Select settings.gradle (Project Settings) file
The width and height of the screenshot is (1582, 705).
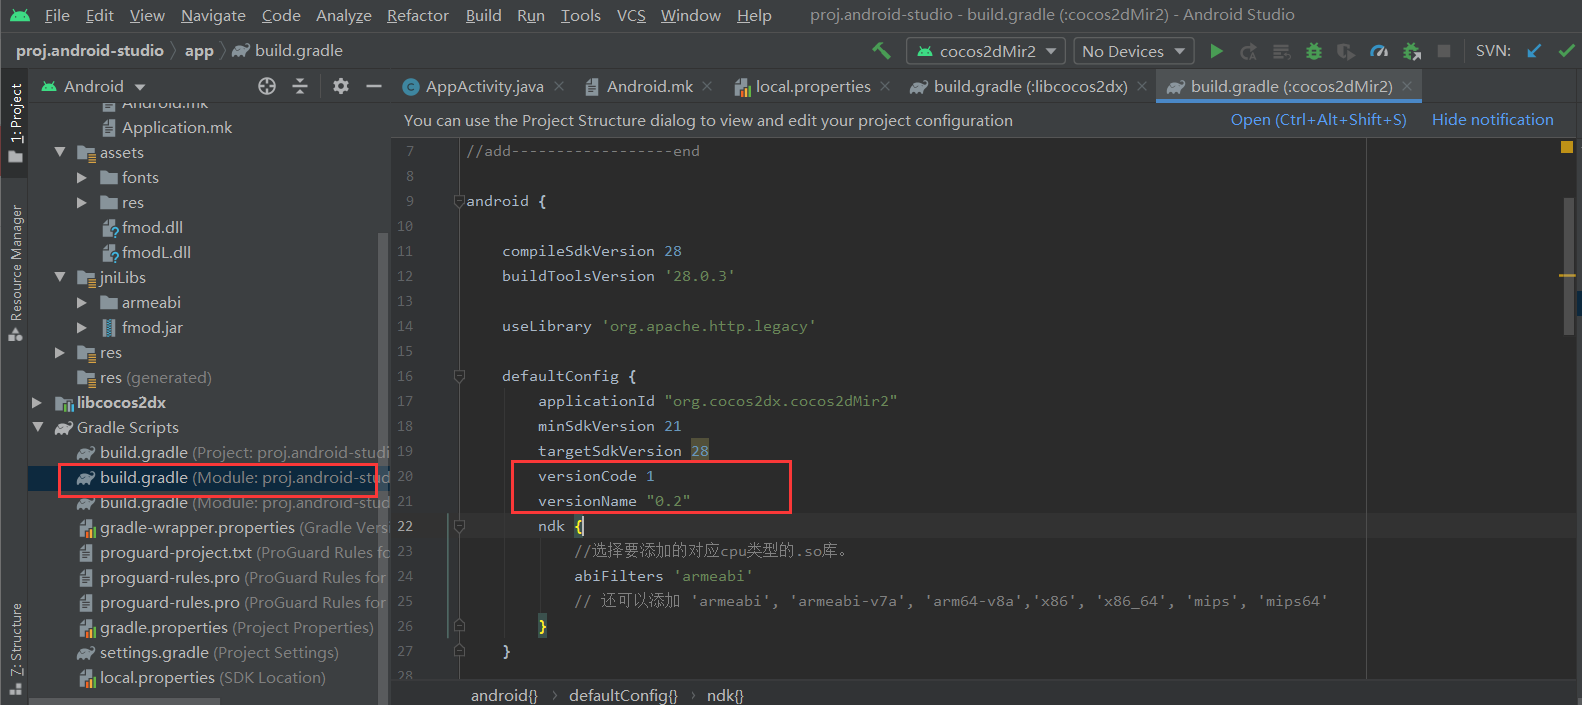(x=208, y=652)
